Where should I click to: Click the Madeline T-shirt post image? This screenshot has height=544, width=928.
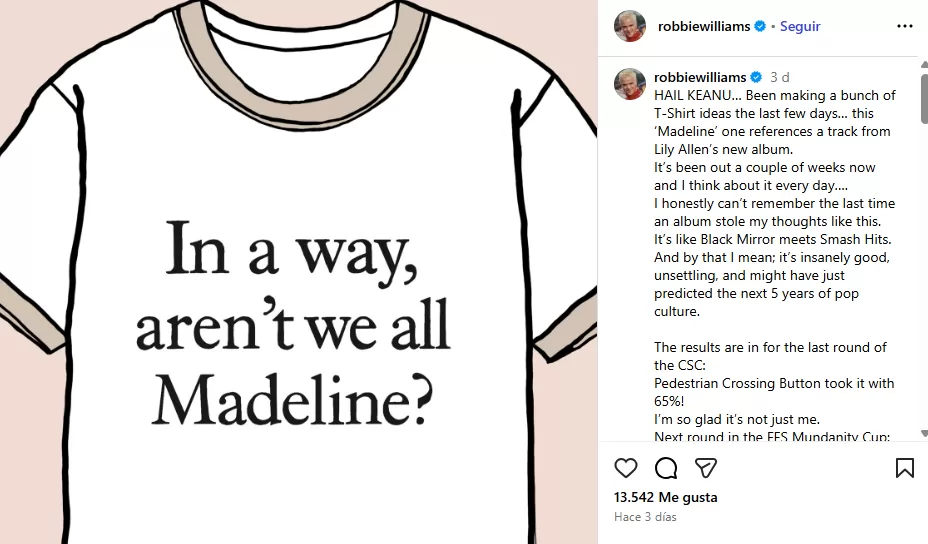298,272
